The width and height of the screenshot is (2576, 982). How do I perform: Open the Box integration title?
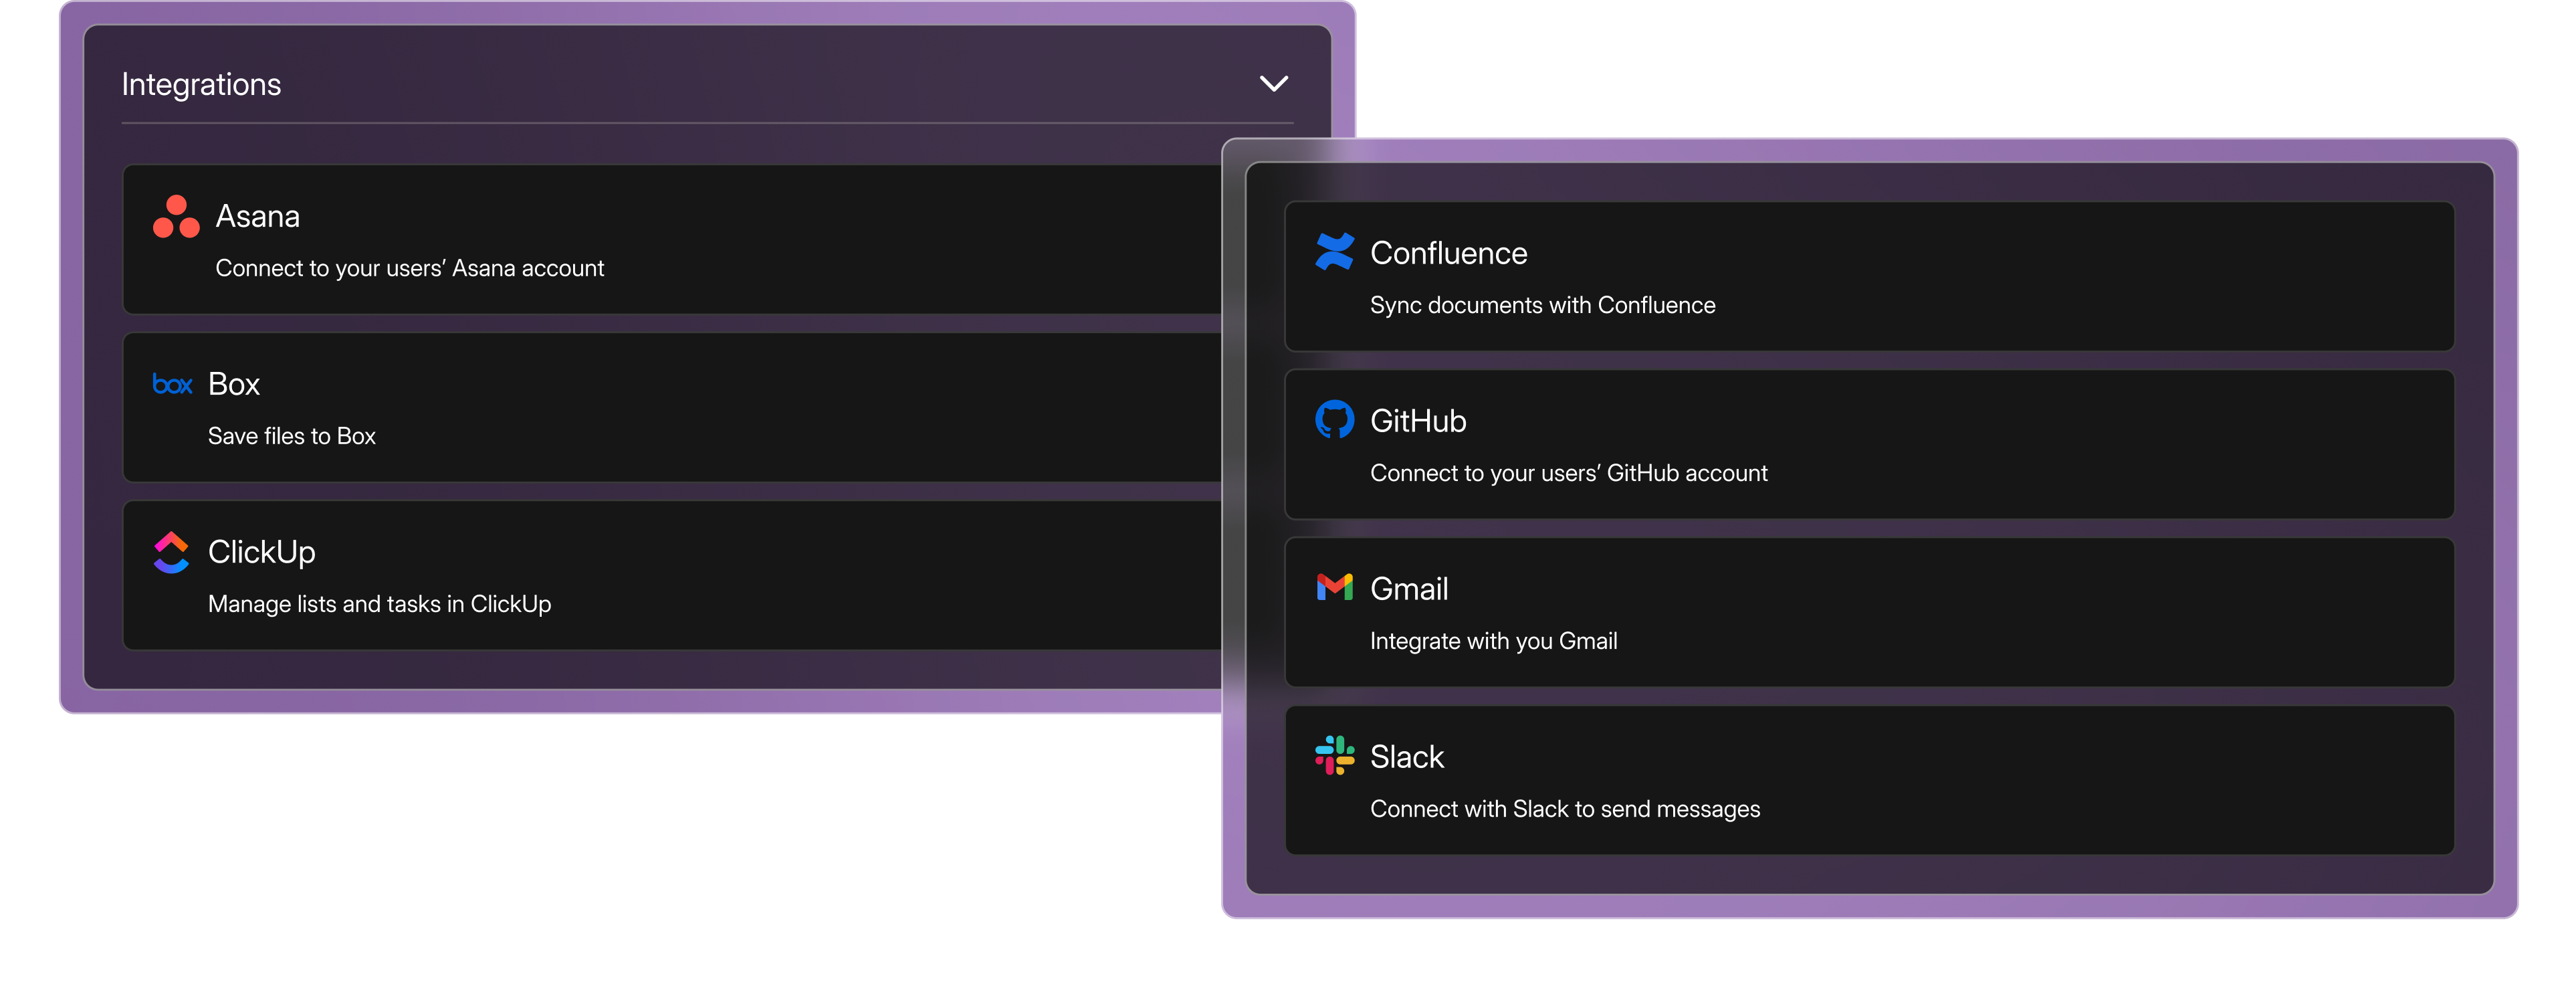tap(234, 385)
